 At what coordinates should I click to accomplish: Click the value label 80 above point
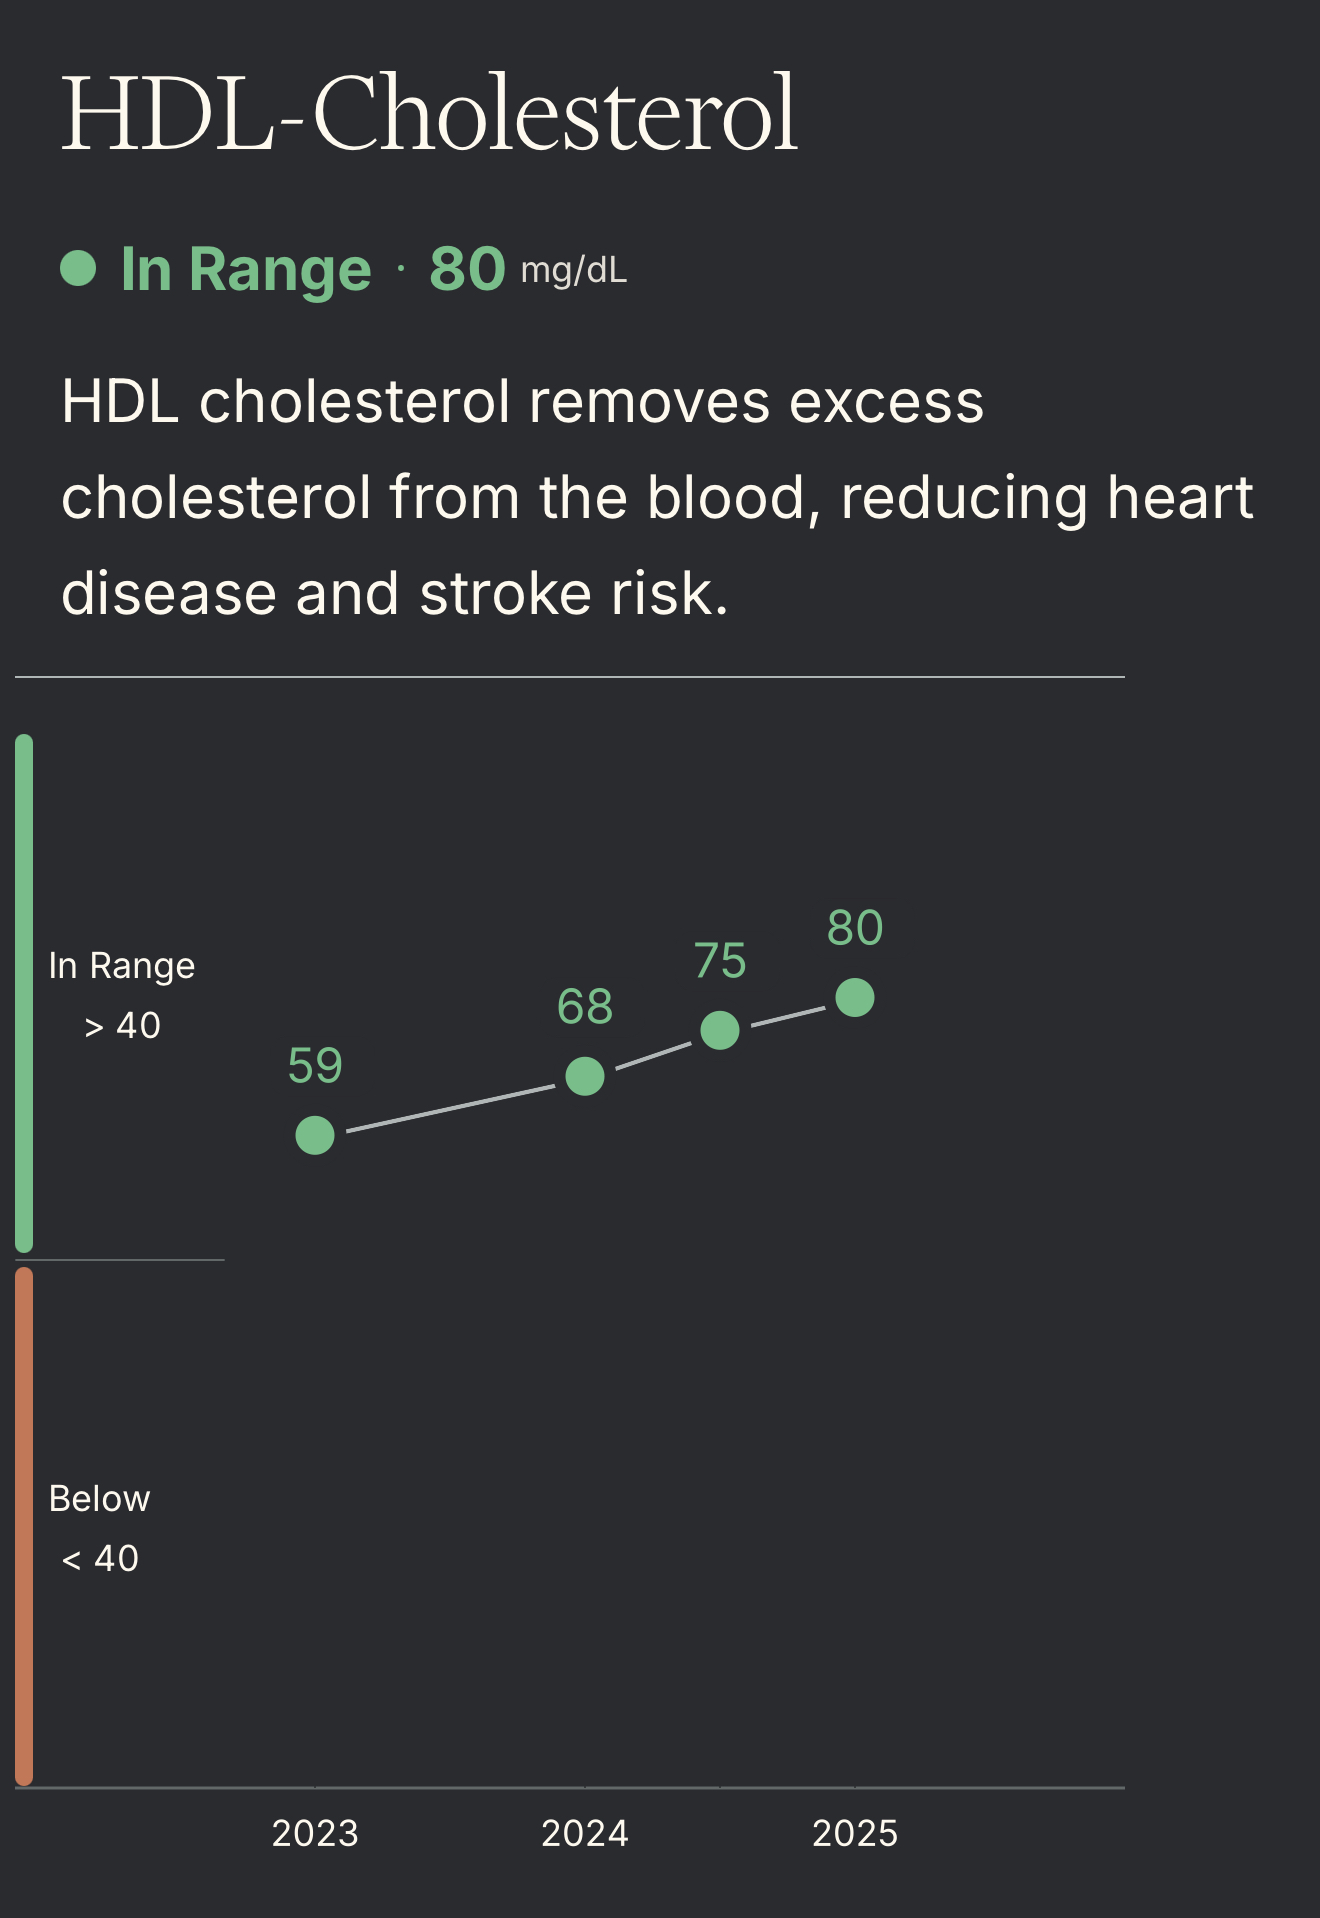[x=855, y=928]
